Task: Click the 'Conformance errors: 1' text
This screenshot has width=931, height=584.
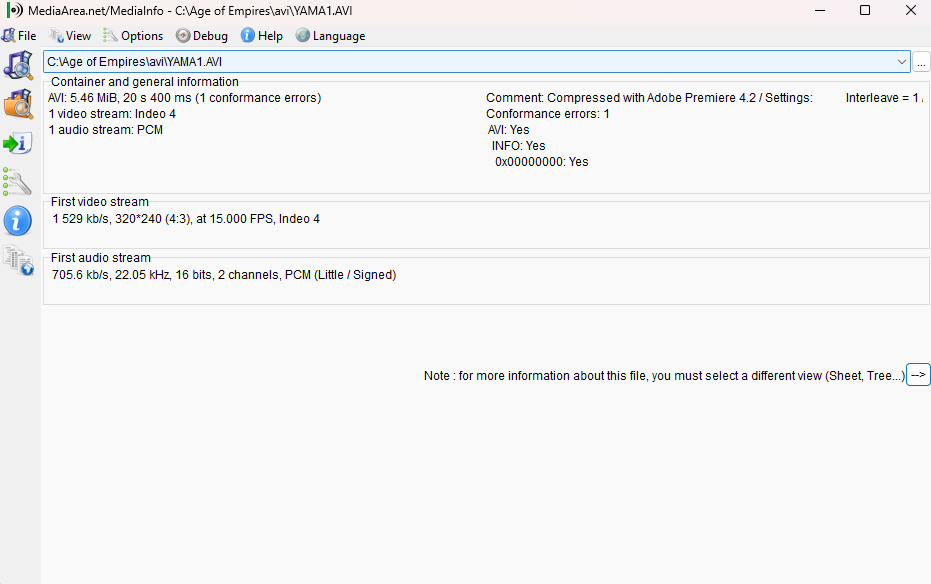Action: pyautogui.click(x=548, y=114)
